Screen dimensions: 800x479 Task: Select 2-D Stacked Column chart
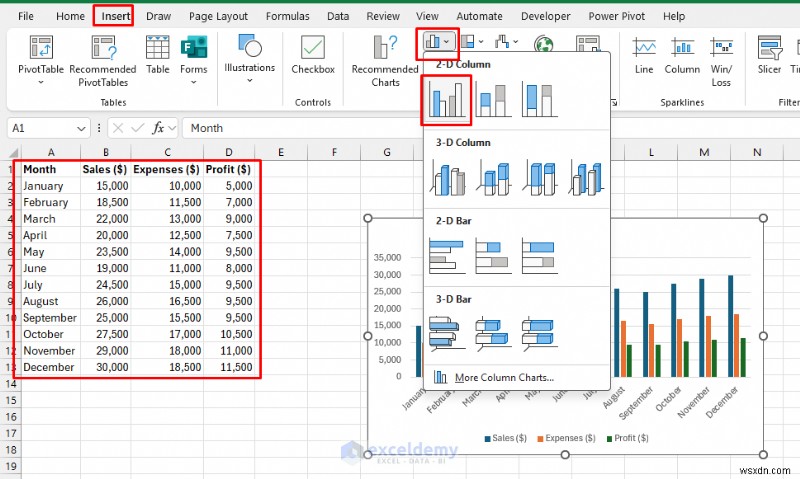click(x=493, y=100)
